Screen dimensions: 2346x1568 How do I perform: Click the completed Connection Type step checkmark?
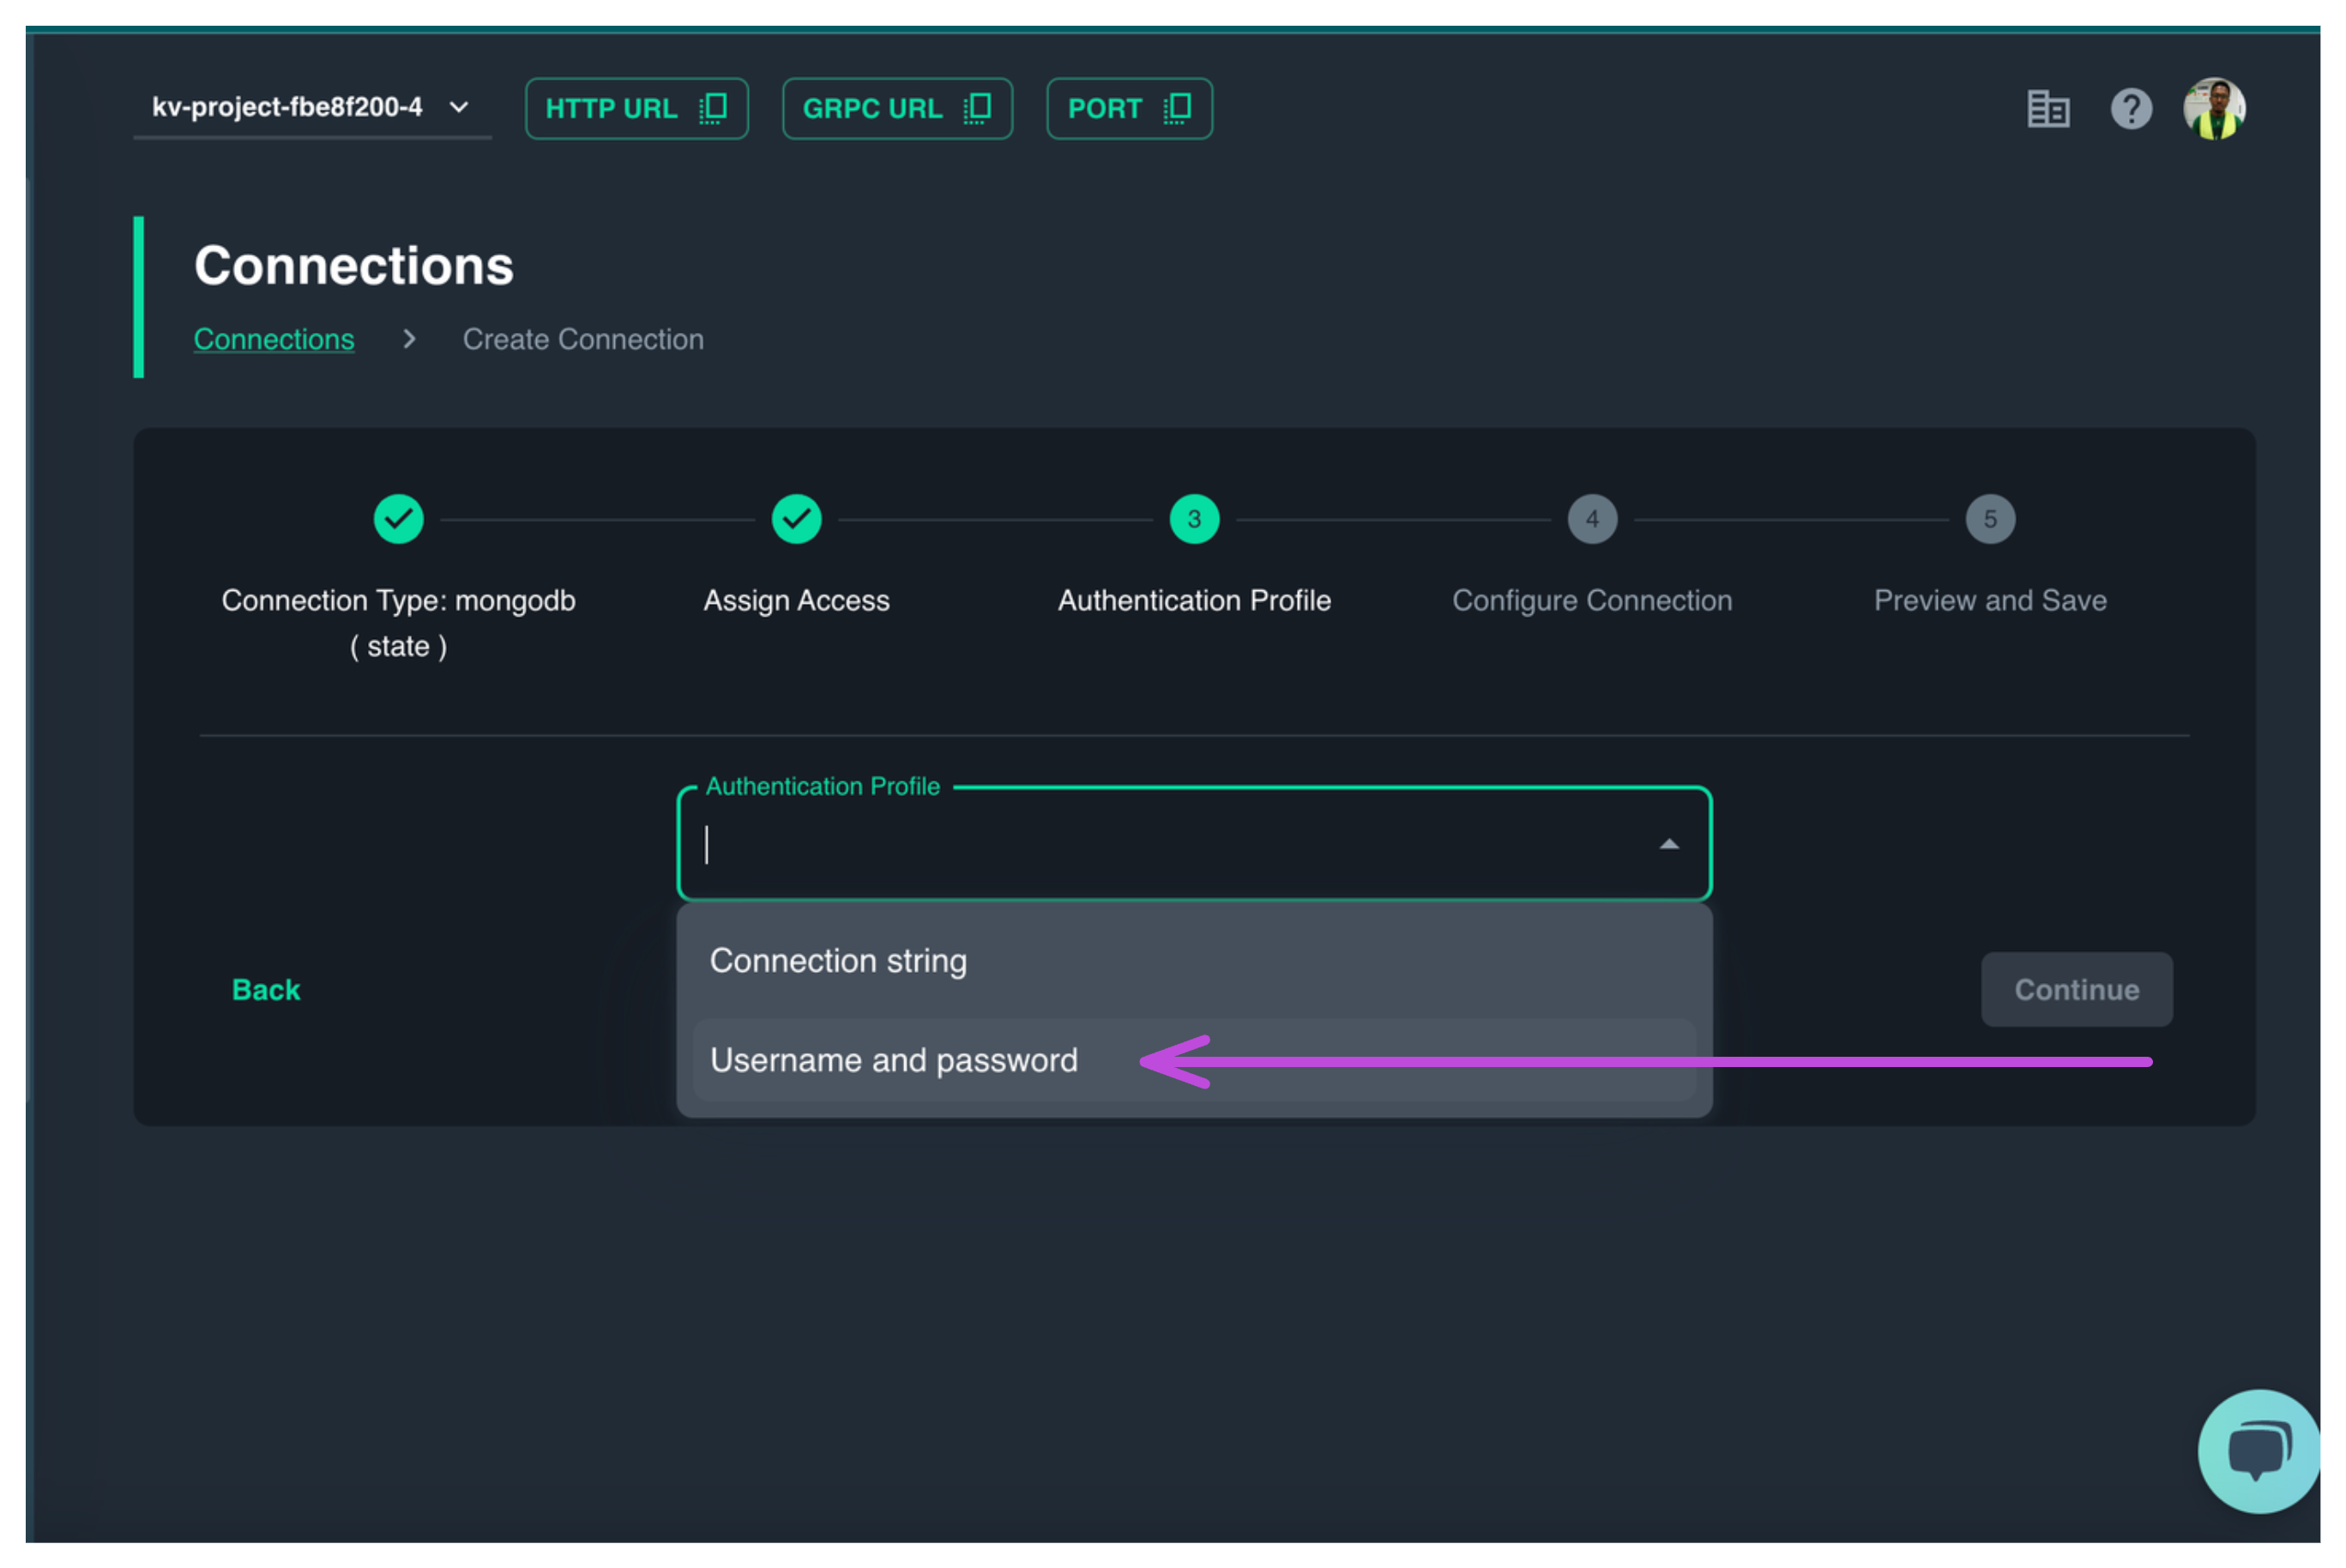398,519
